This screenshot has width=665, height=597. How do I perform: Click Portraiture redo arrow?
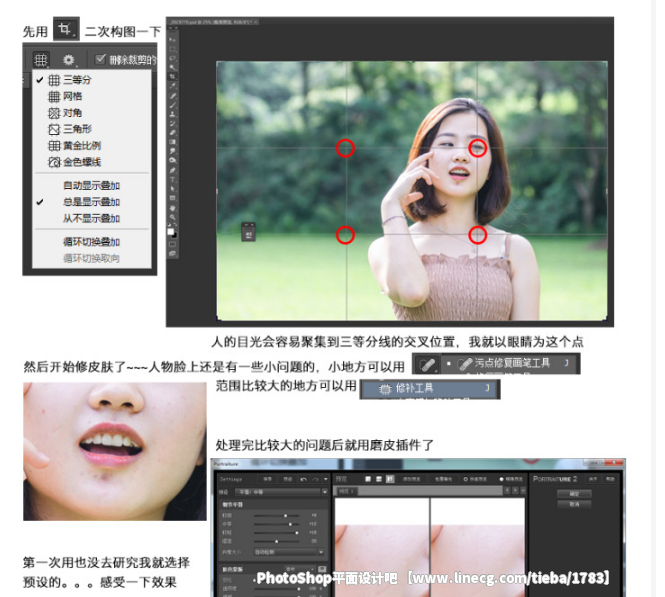pyautogui.click(x=316, y=479)
